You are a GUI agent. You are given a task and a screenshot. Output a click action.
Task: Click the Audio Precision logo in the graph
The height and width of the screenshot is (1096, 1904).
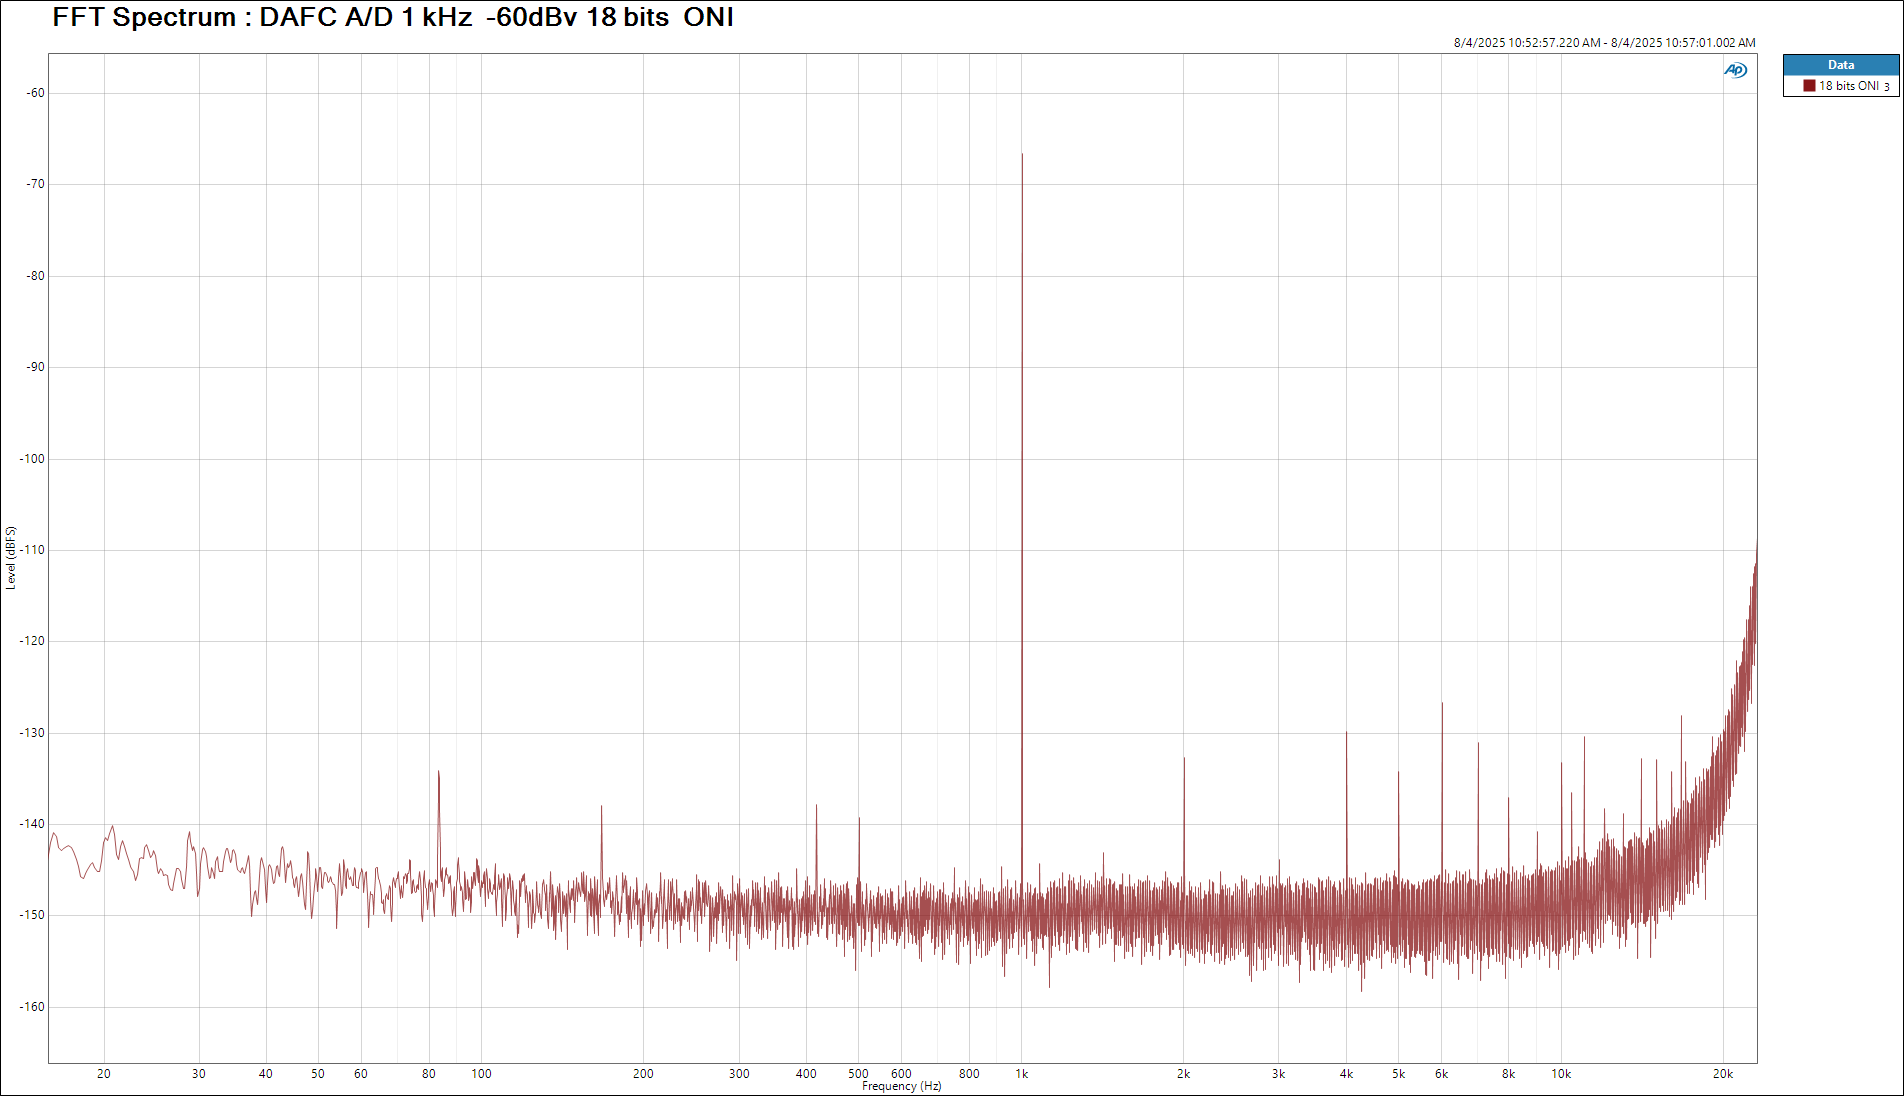(1735, 70)
